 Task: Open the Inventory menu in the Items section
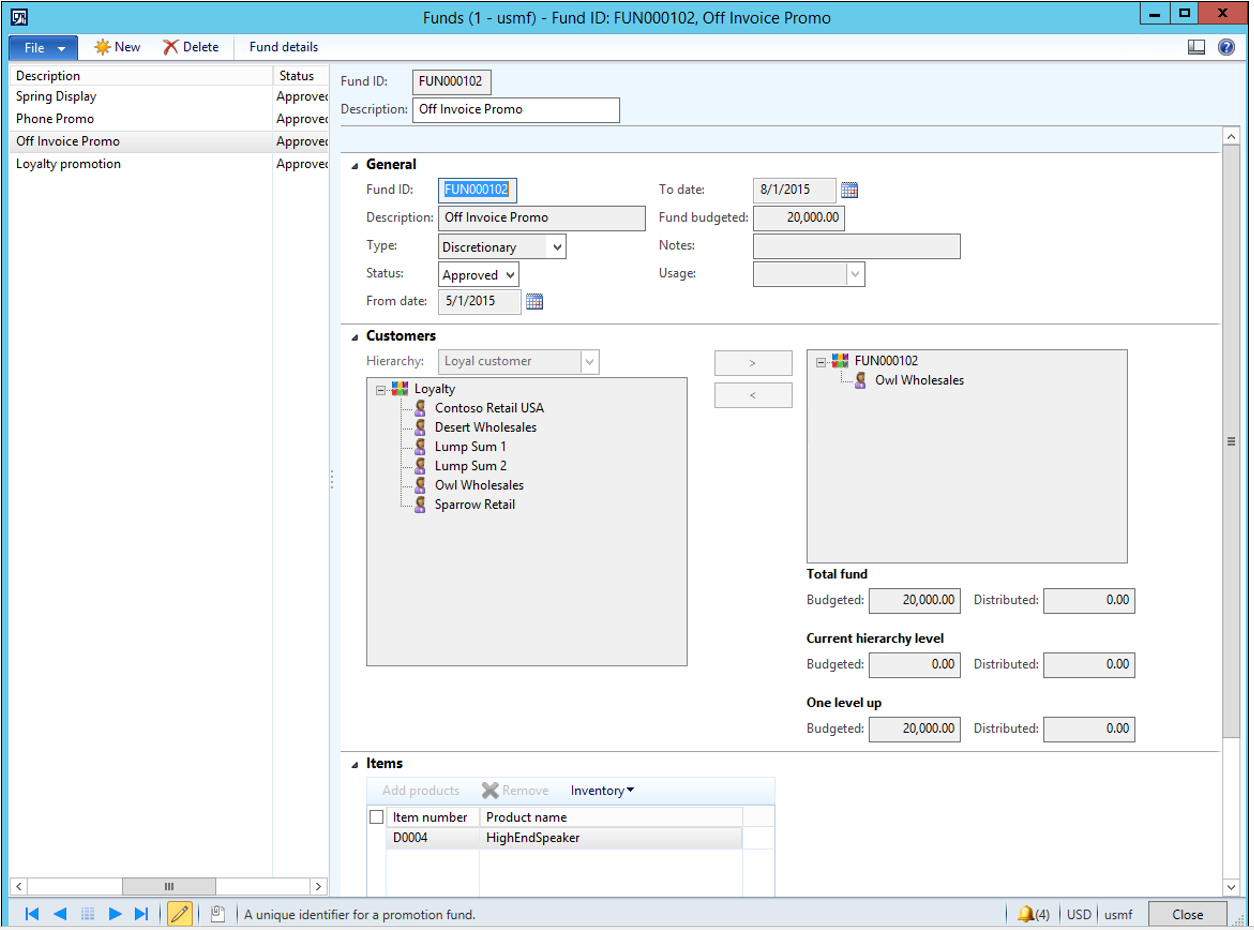pos(602,790)
